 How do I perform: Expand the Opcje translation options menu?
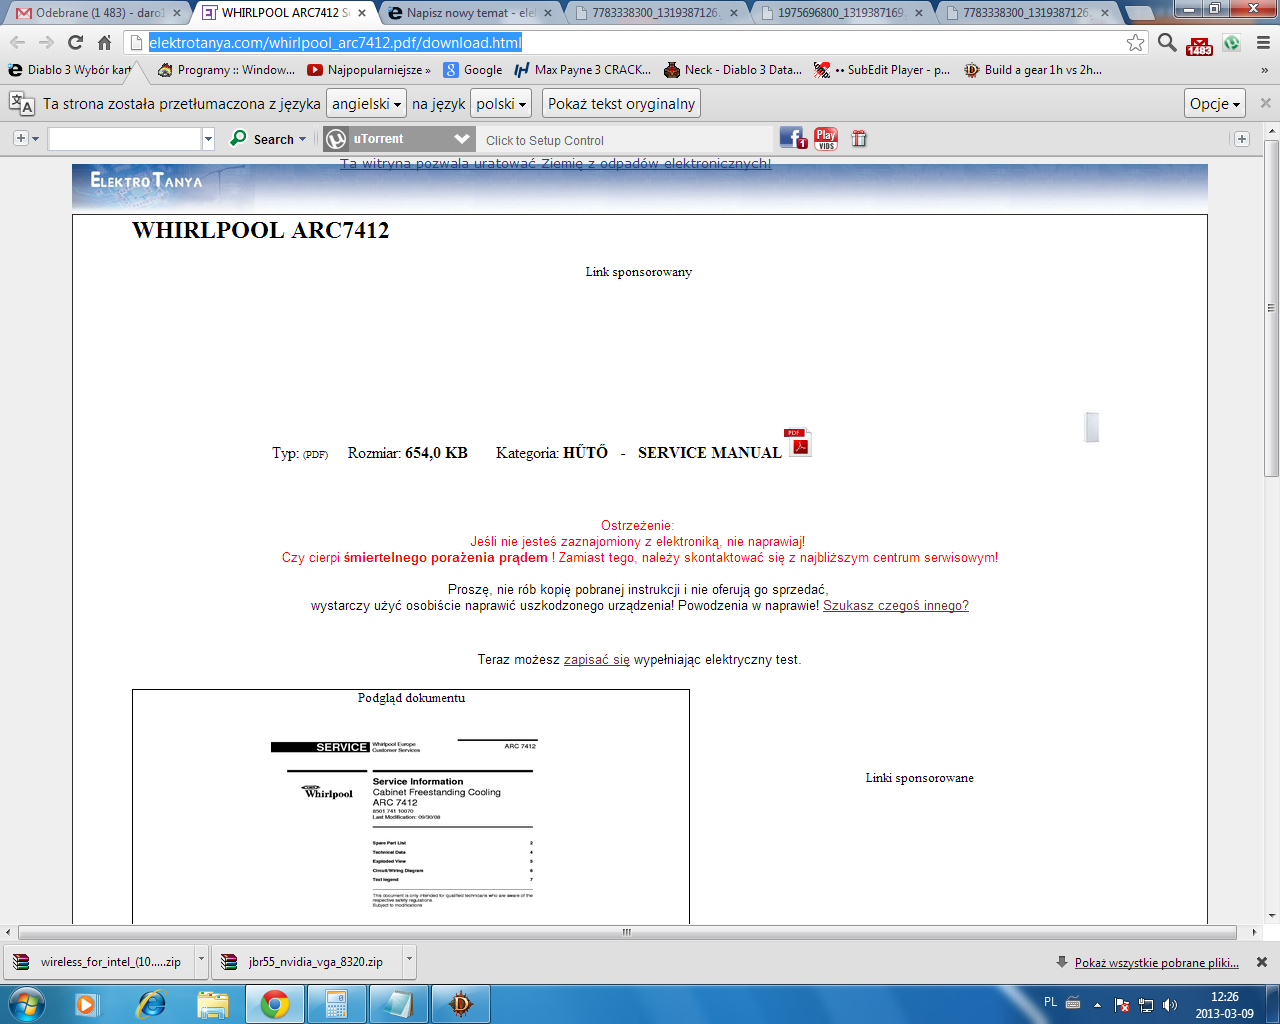[1215, 104]
